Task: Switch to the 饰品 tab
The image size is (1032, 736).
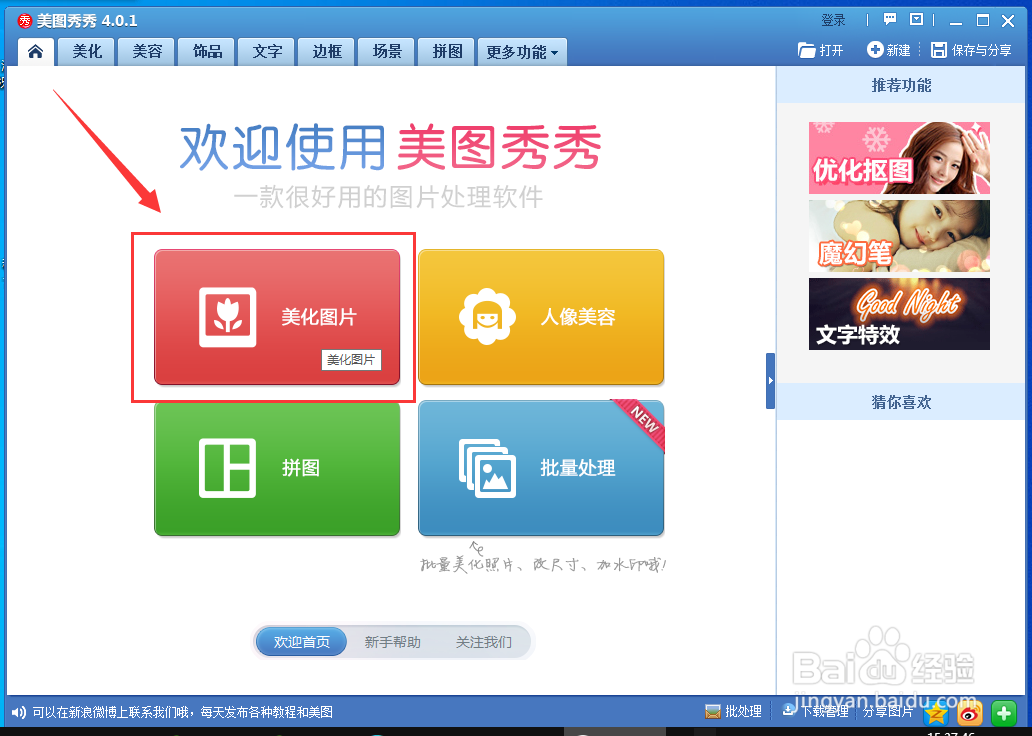Action: click(207, 51)
